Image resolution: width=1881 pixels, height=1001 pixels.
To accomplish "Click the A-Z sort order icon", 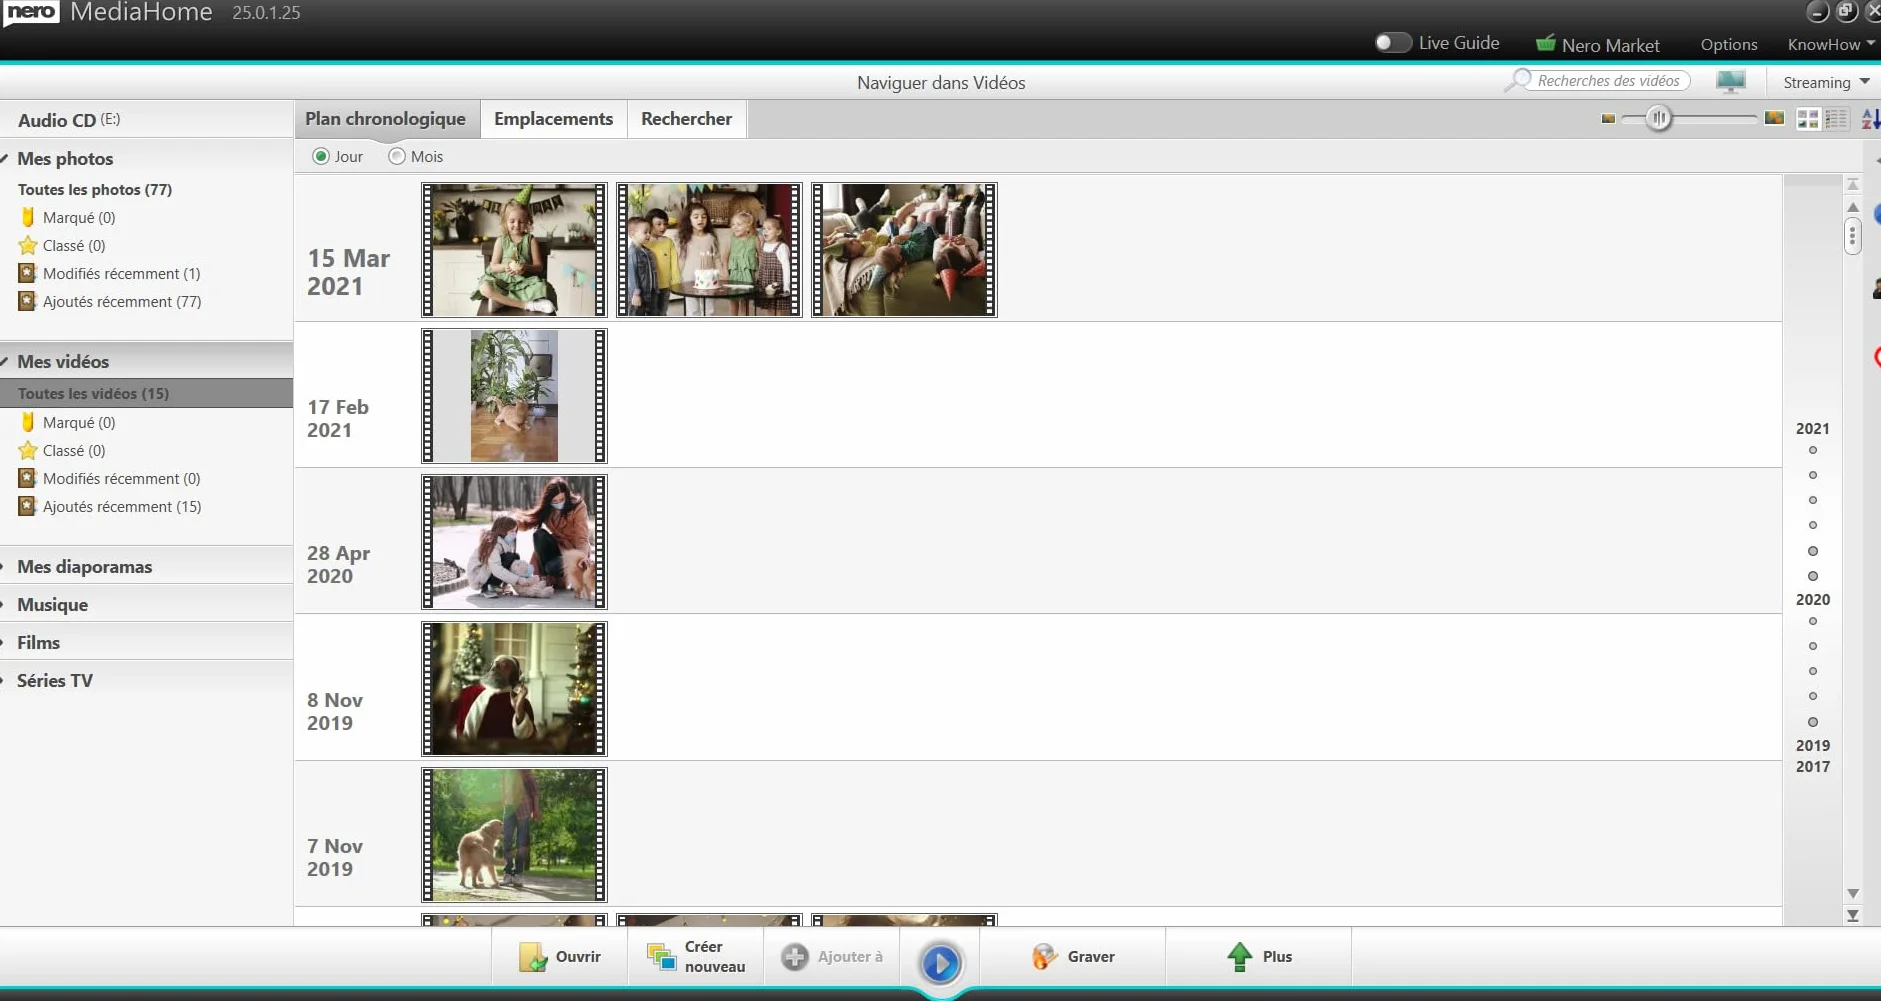I will pyautogui.click(x=1870, y=119).
